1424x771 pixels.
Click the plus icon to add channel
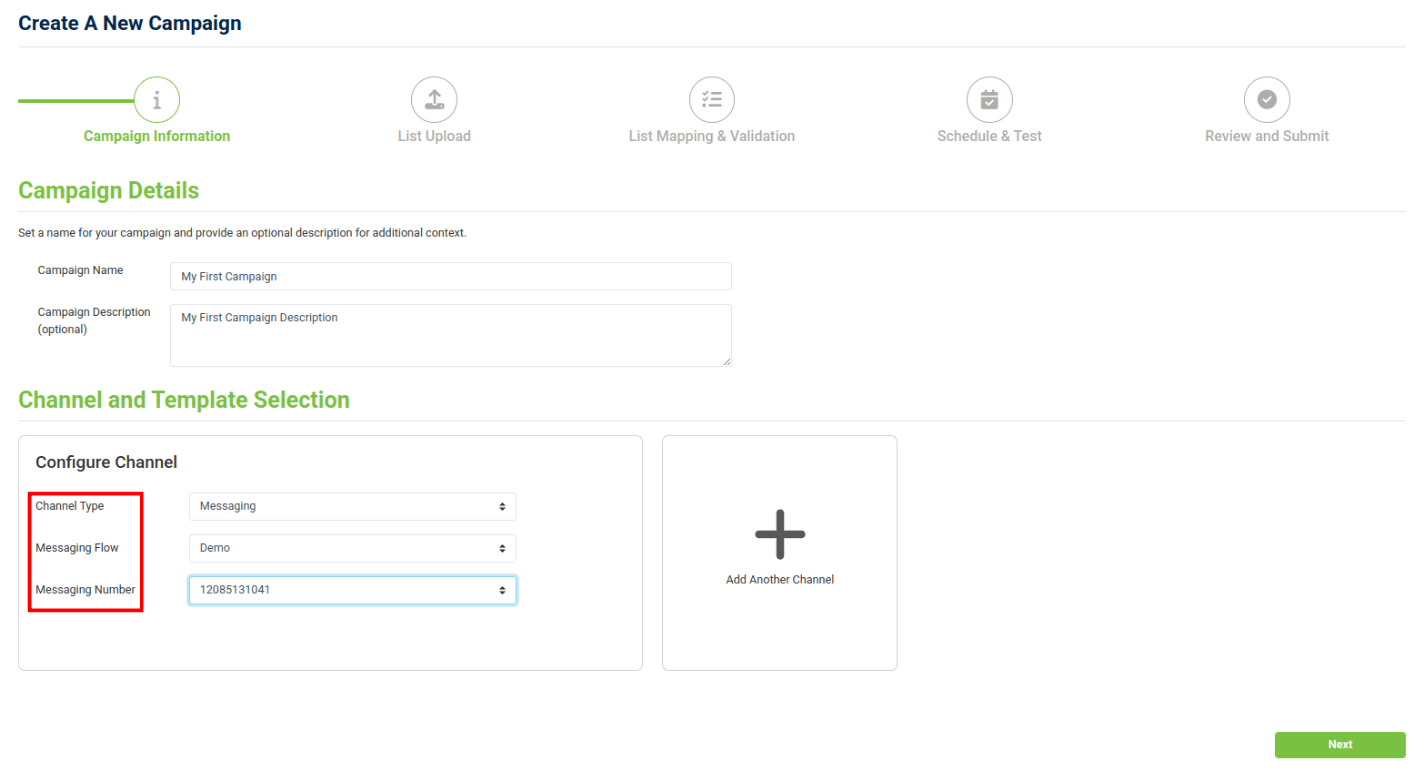(779, 534)
